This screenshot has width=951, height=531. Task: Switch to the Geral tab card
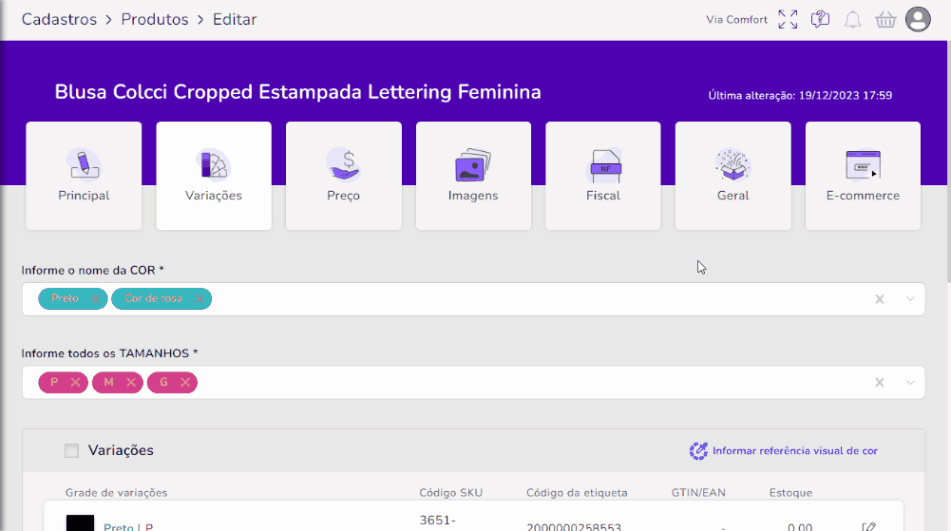(x=733, y=176)
